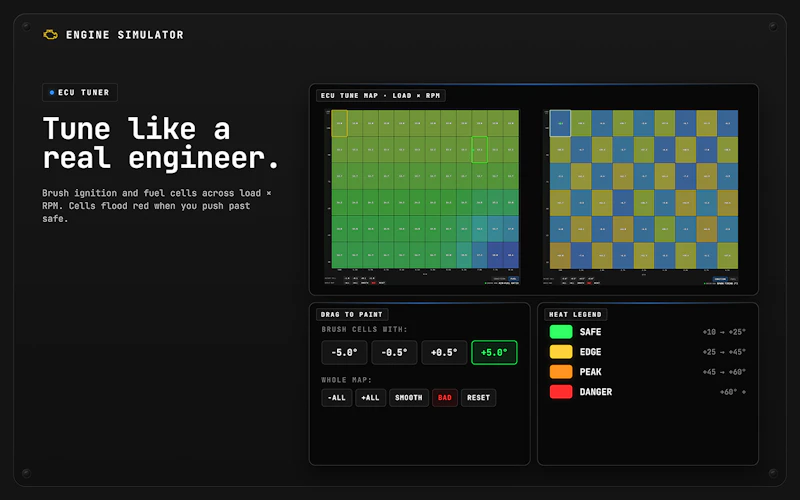Image resolution: width=800 pixels, height=500 pixels.
Task: Apply SMOOTH to the whole map
Action: coord(409,397)
